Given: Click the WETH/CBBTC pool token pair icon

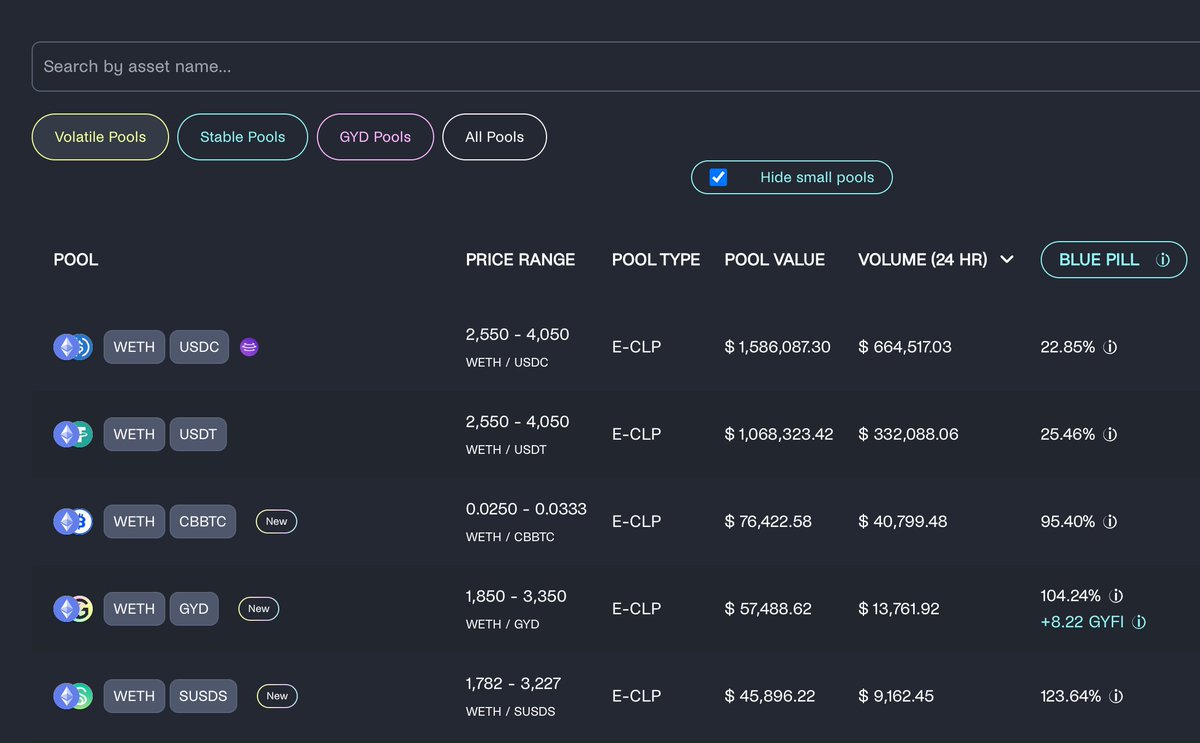Looking at the screenshot, I should pos(73,521).
